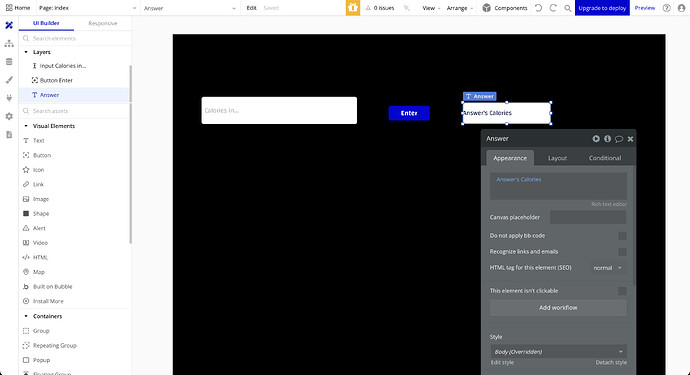Switch to the UI Builder tab
Viewport: 690px width, 375px height.
click(x=46, y=23)
